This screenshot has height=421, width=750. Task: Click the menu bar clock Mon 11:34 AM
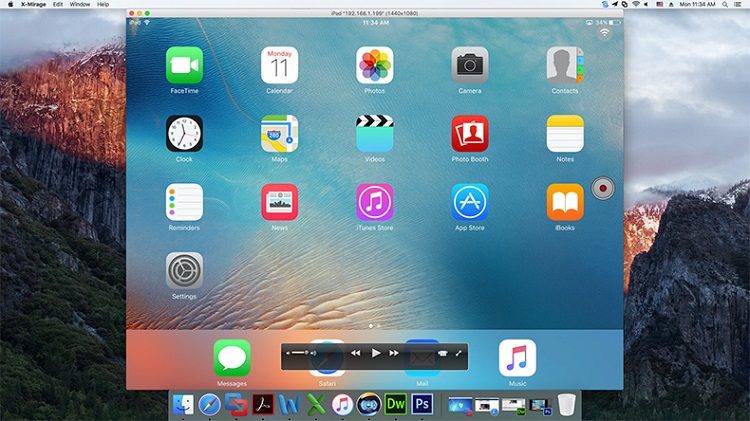[x=697, y=4]
